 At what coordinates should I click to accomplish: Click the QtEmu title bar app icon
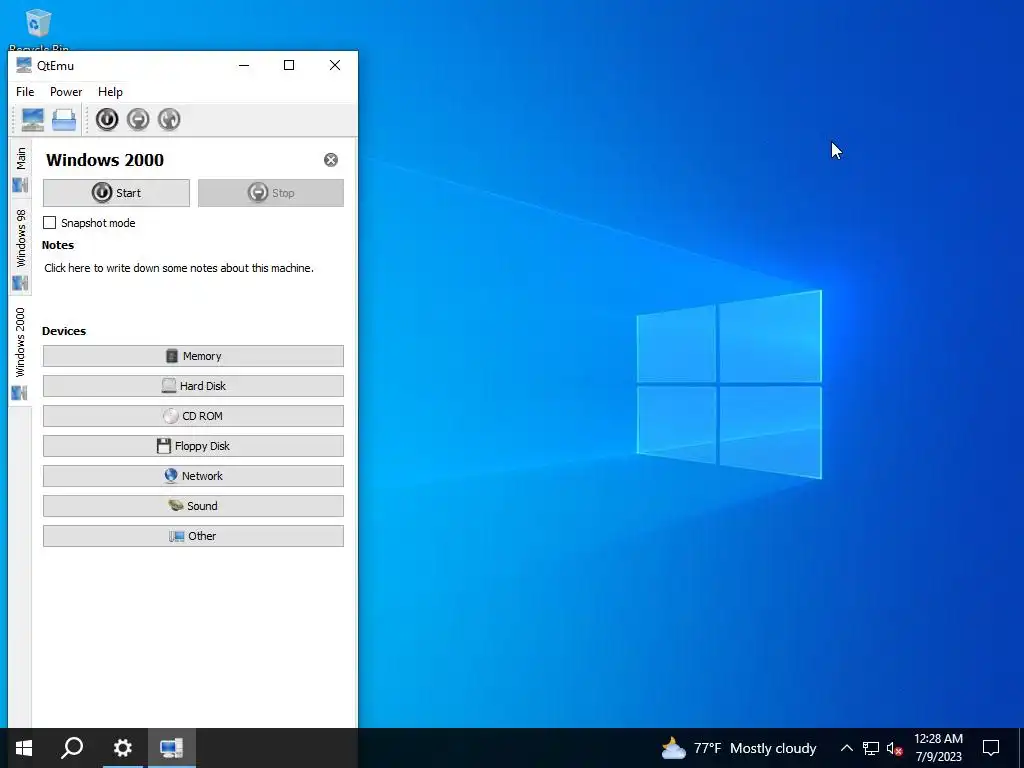pyautogui.click(x=24, y=65)
